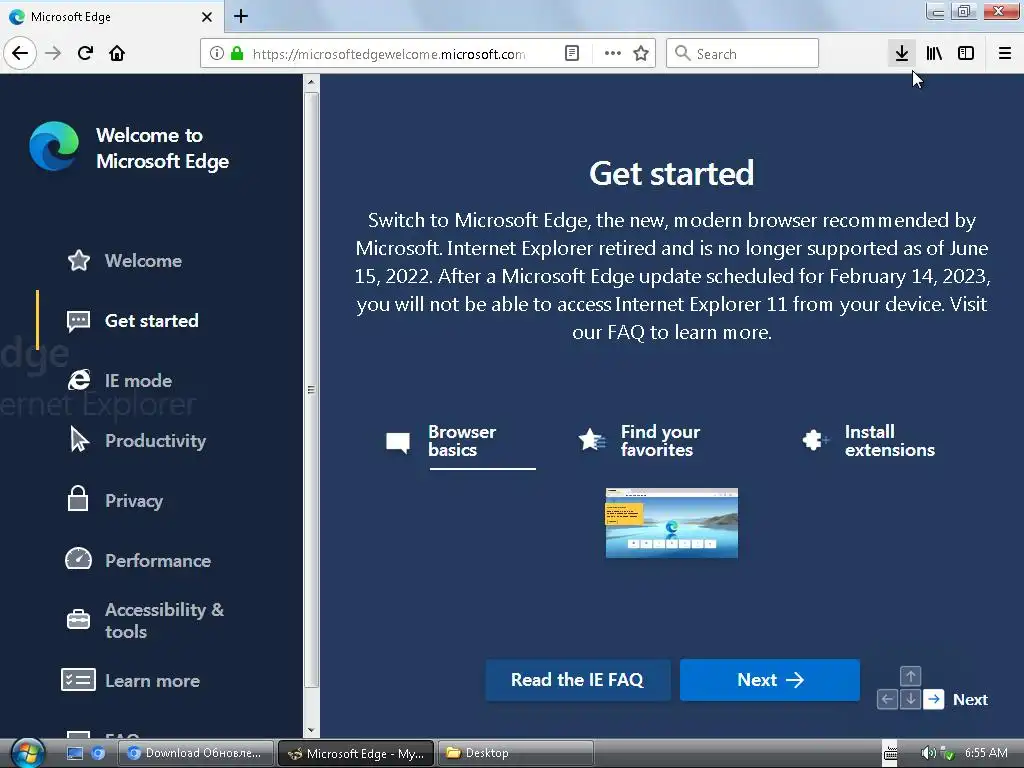Open the Productivity section
The image size is (1024, 768).
(155, 441)
